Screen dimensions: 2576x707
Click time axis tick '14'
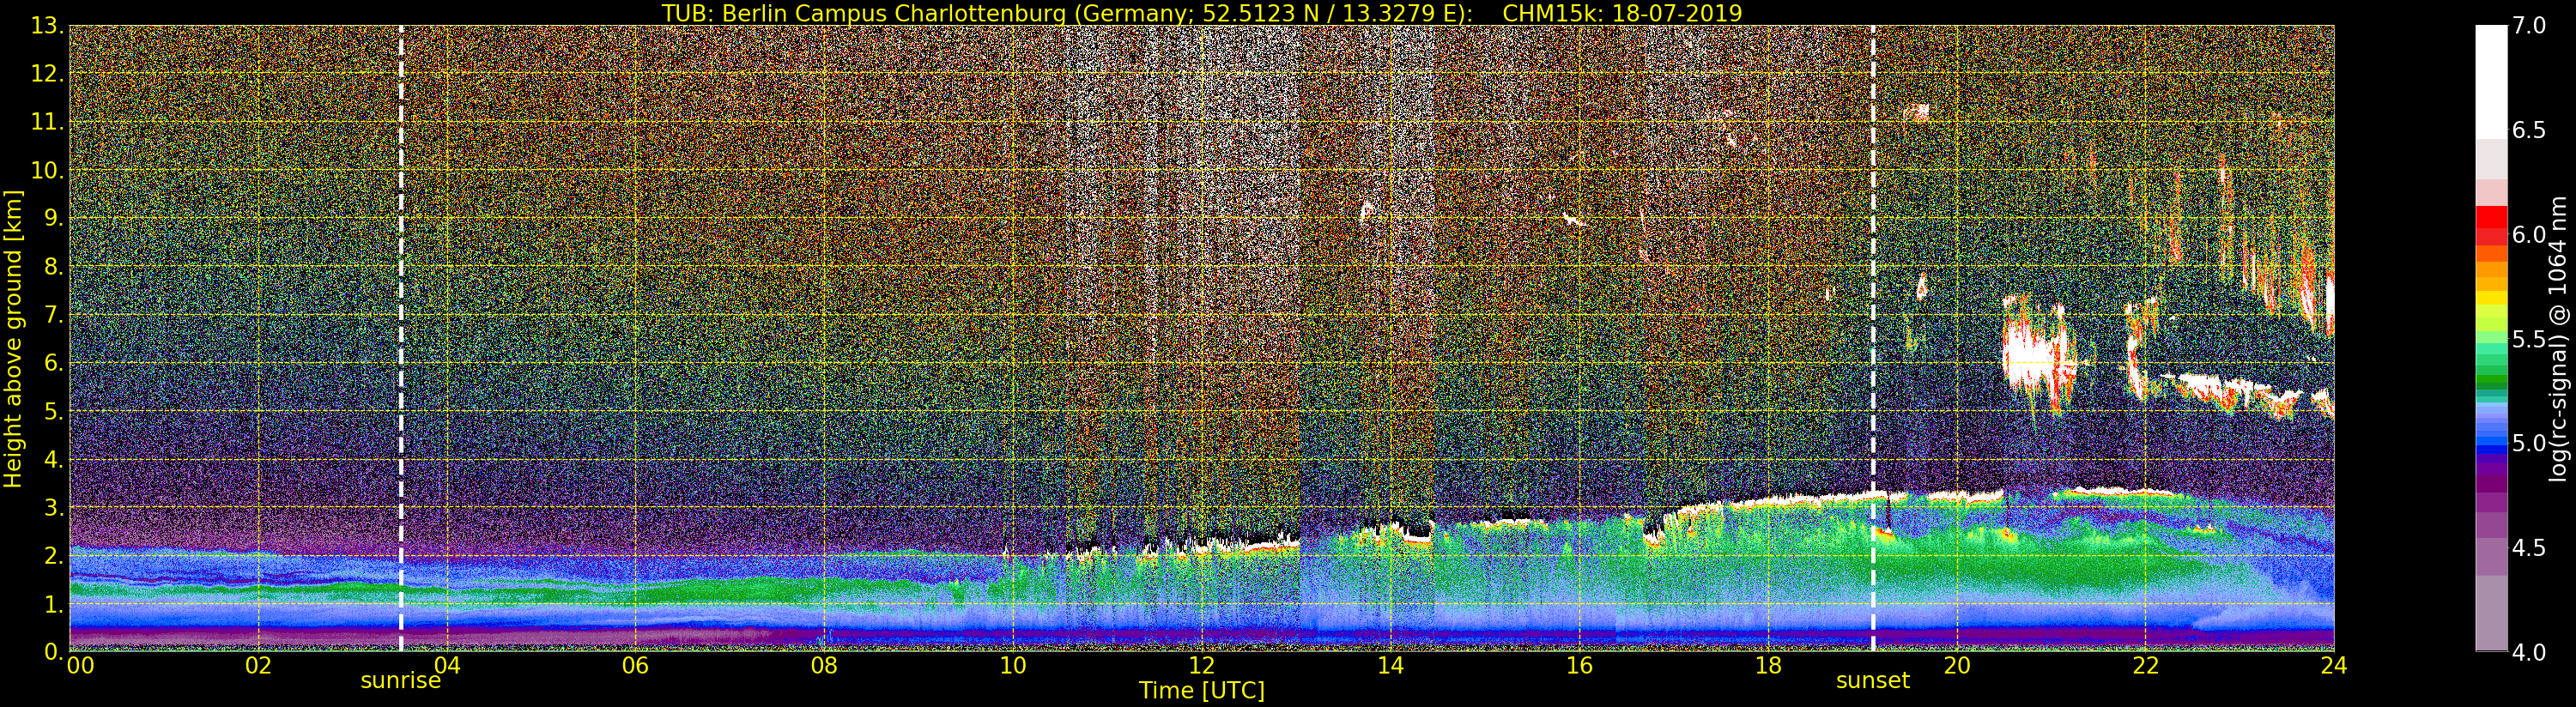point(1390,666)
